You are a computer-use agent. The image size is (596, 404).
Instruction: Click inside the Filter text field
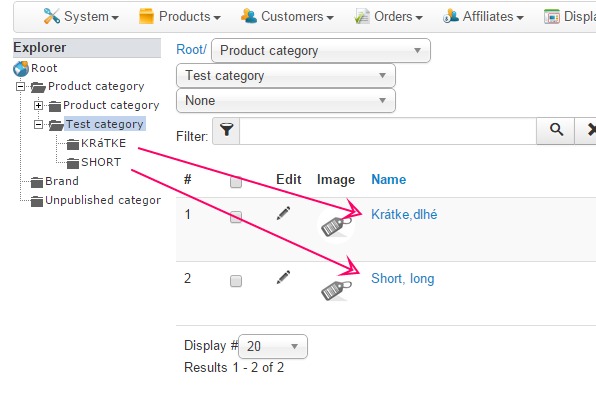tap(388, 131)
